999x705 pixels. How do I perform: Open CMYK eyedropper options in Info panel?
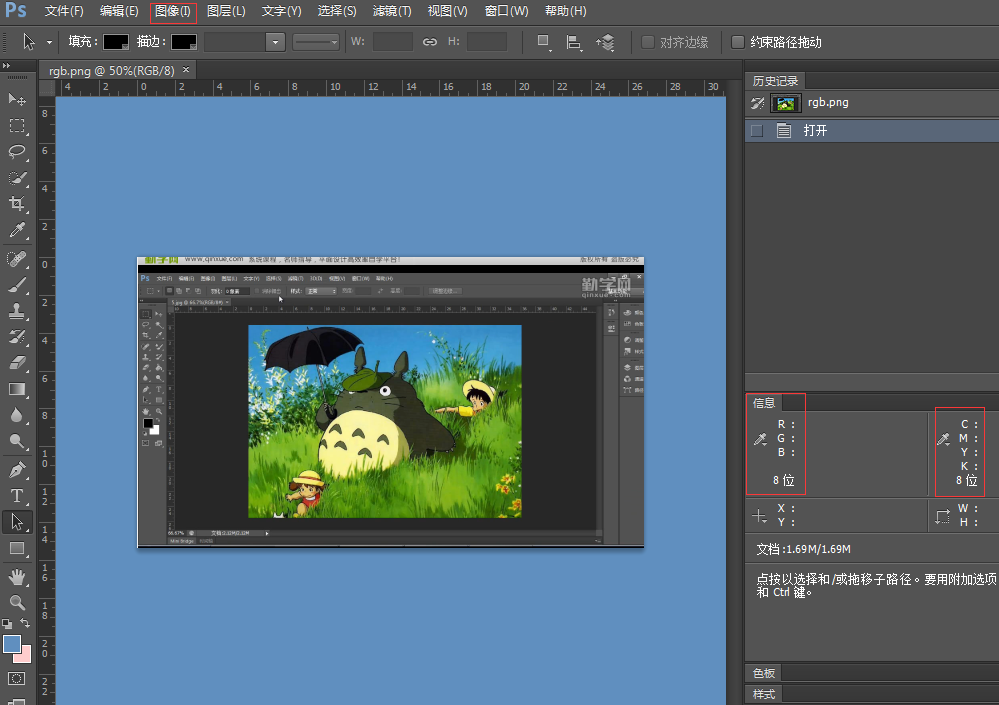click(944, 439)
